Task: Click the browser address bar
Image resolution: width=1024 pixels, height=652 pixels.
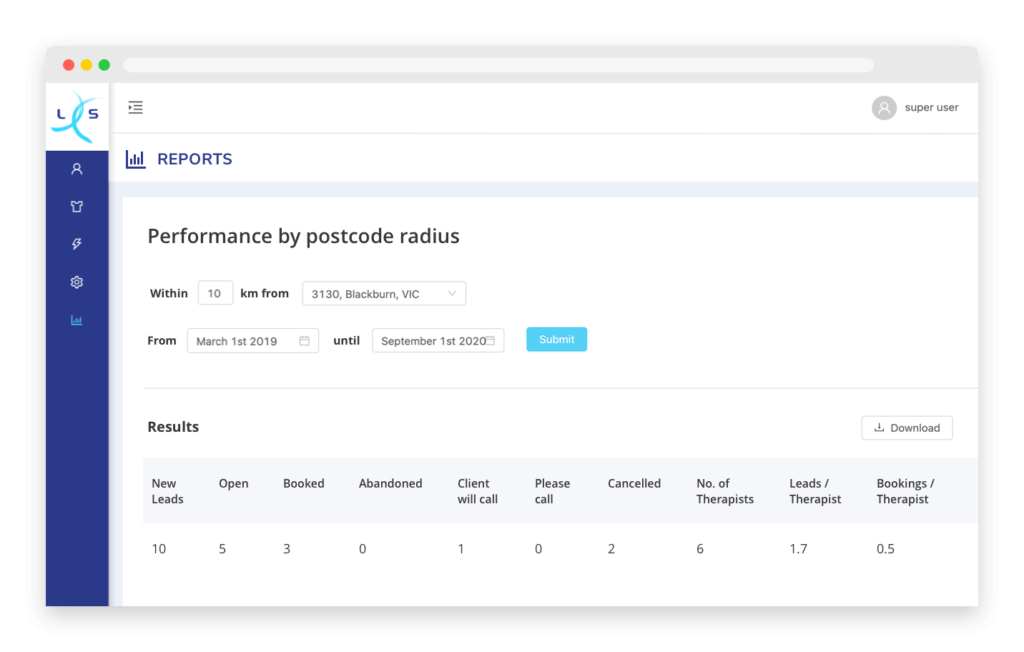Action: [498, 65]
